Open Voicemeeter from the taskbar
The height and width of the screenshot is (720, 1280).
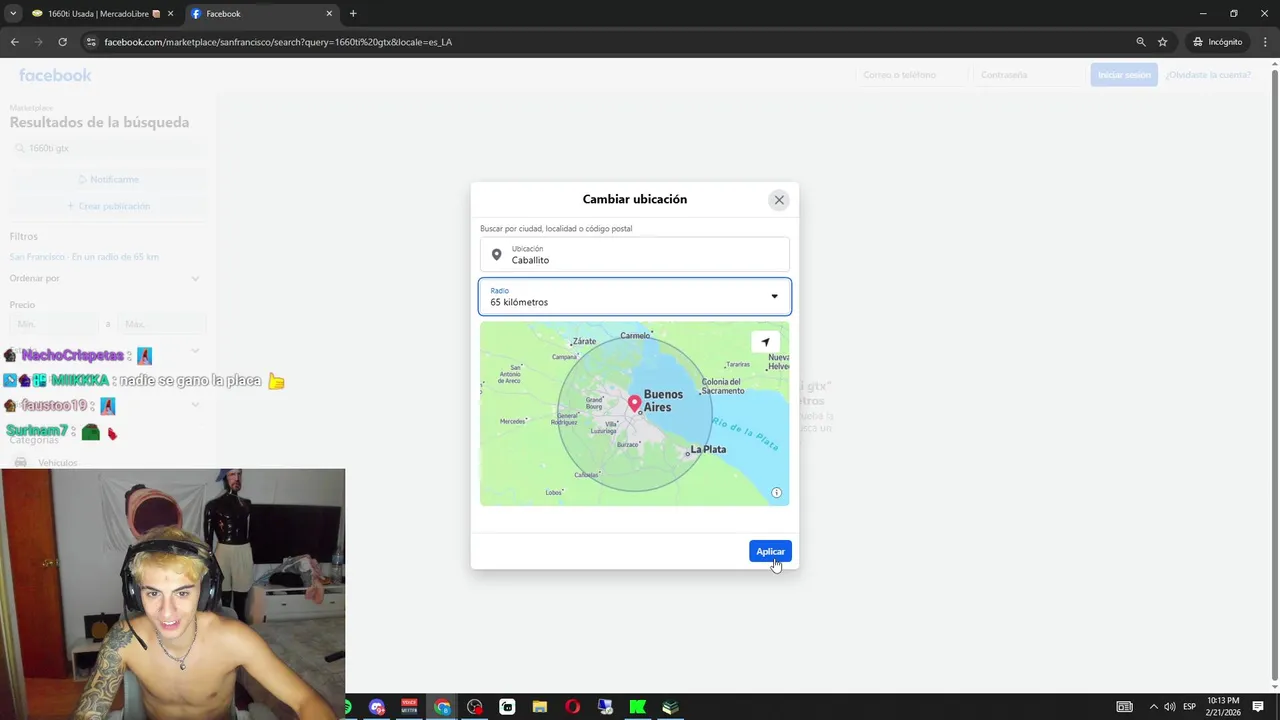tap(408, 707)
